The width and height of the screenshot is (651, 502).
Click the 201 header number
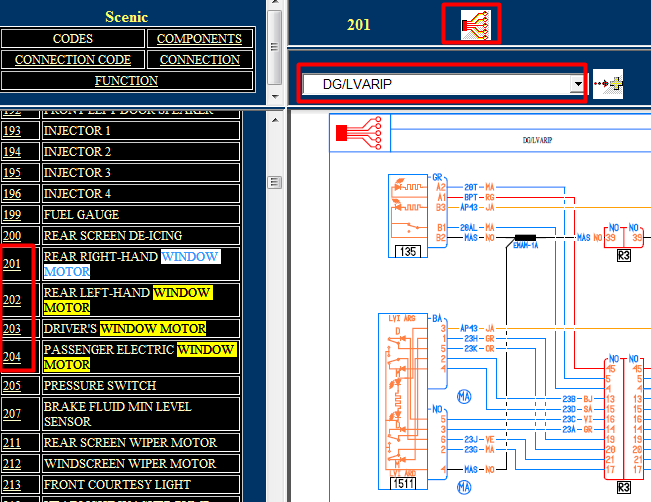point(359,25)
